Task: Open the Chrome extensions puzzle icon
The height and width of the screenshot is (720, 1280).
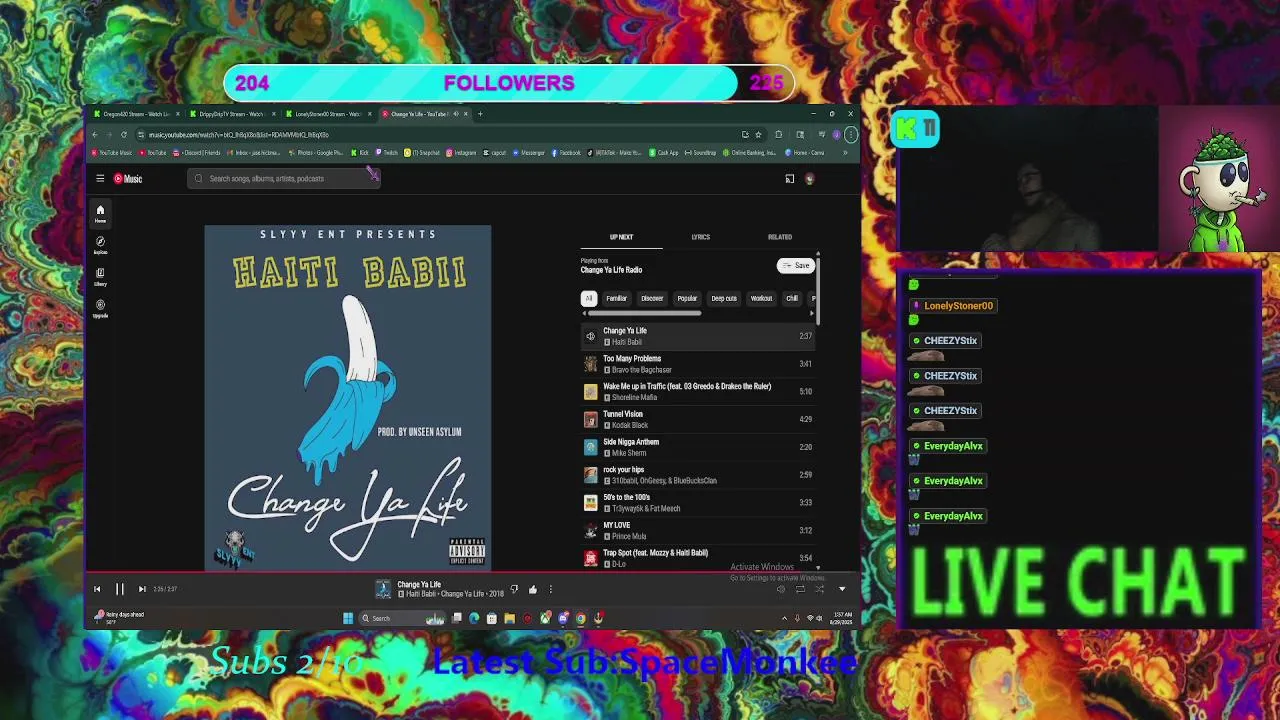Action: pos(779,135)
